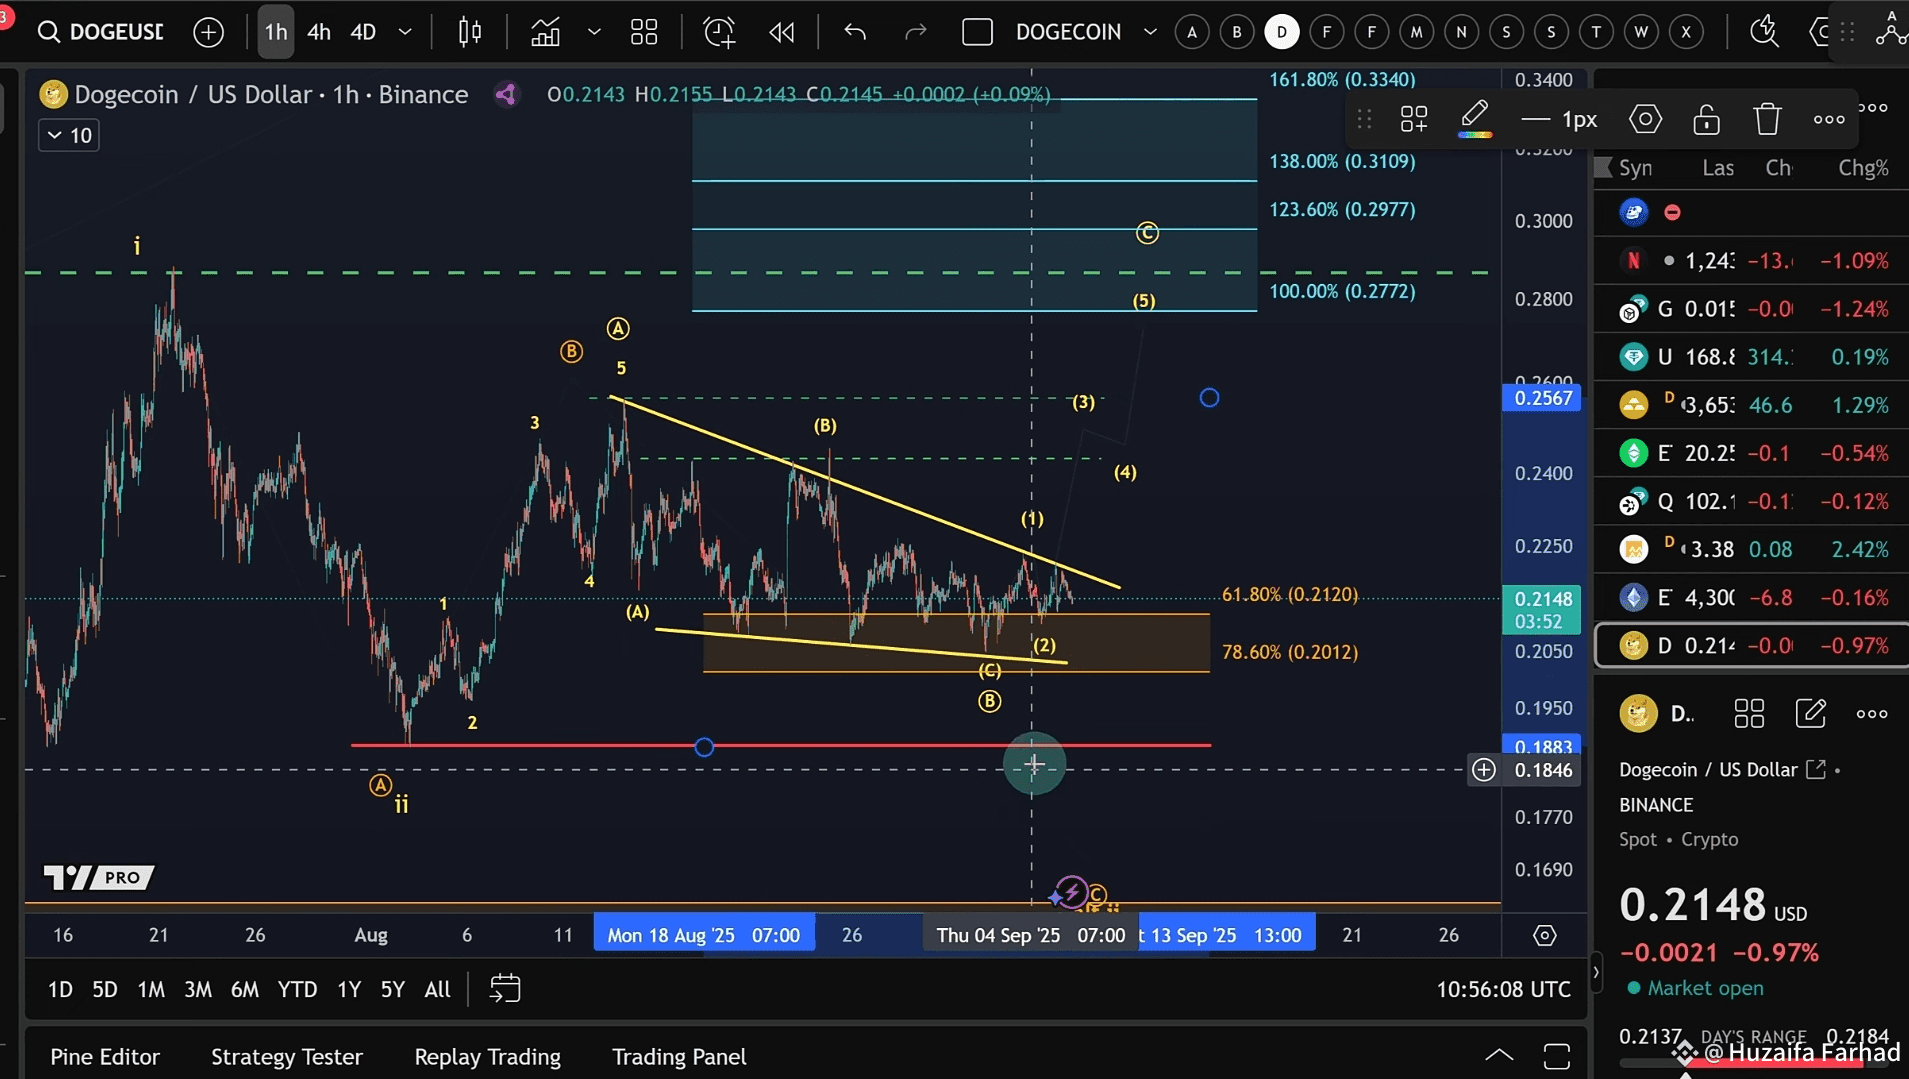Add order at 0.1846 price plus
The width and height of the screenshot is (1909, 1079).
tap(1484, 770)
